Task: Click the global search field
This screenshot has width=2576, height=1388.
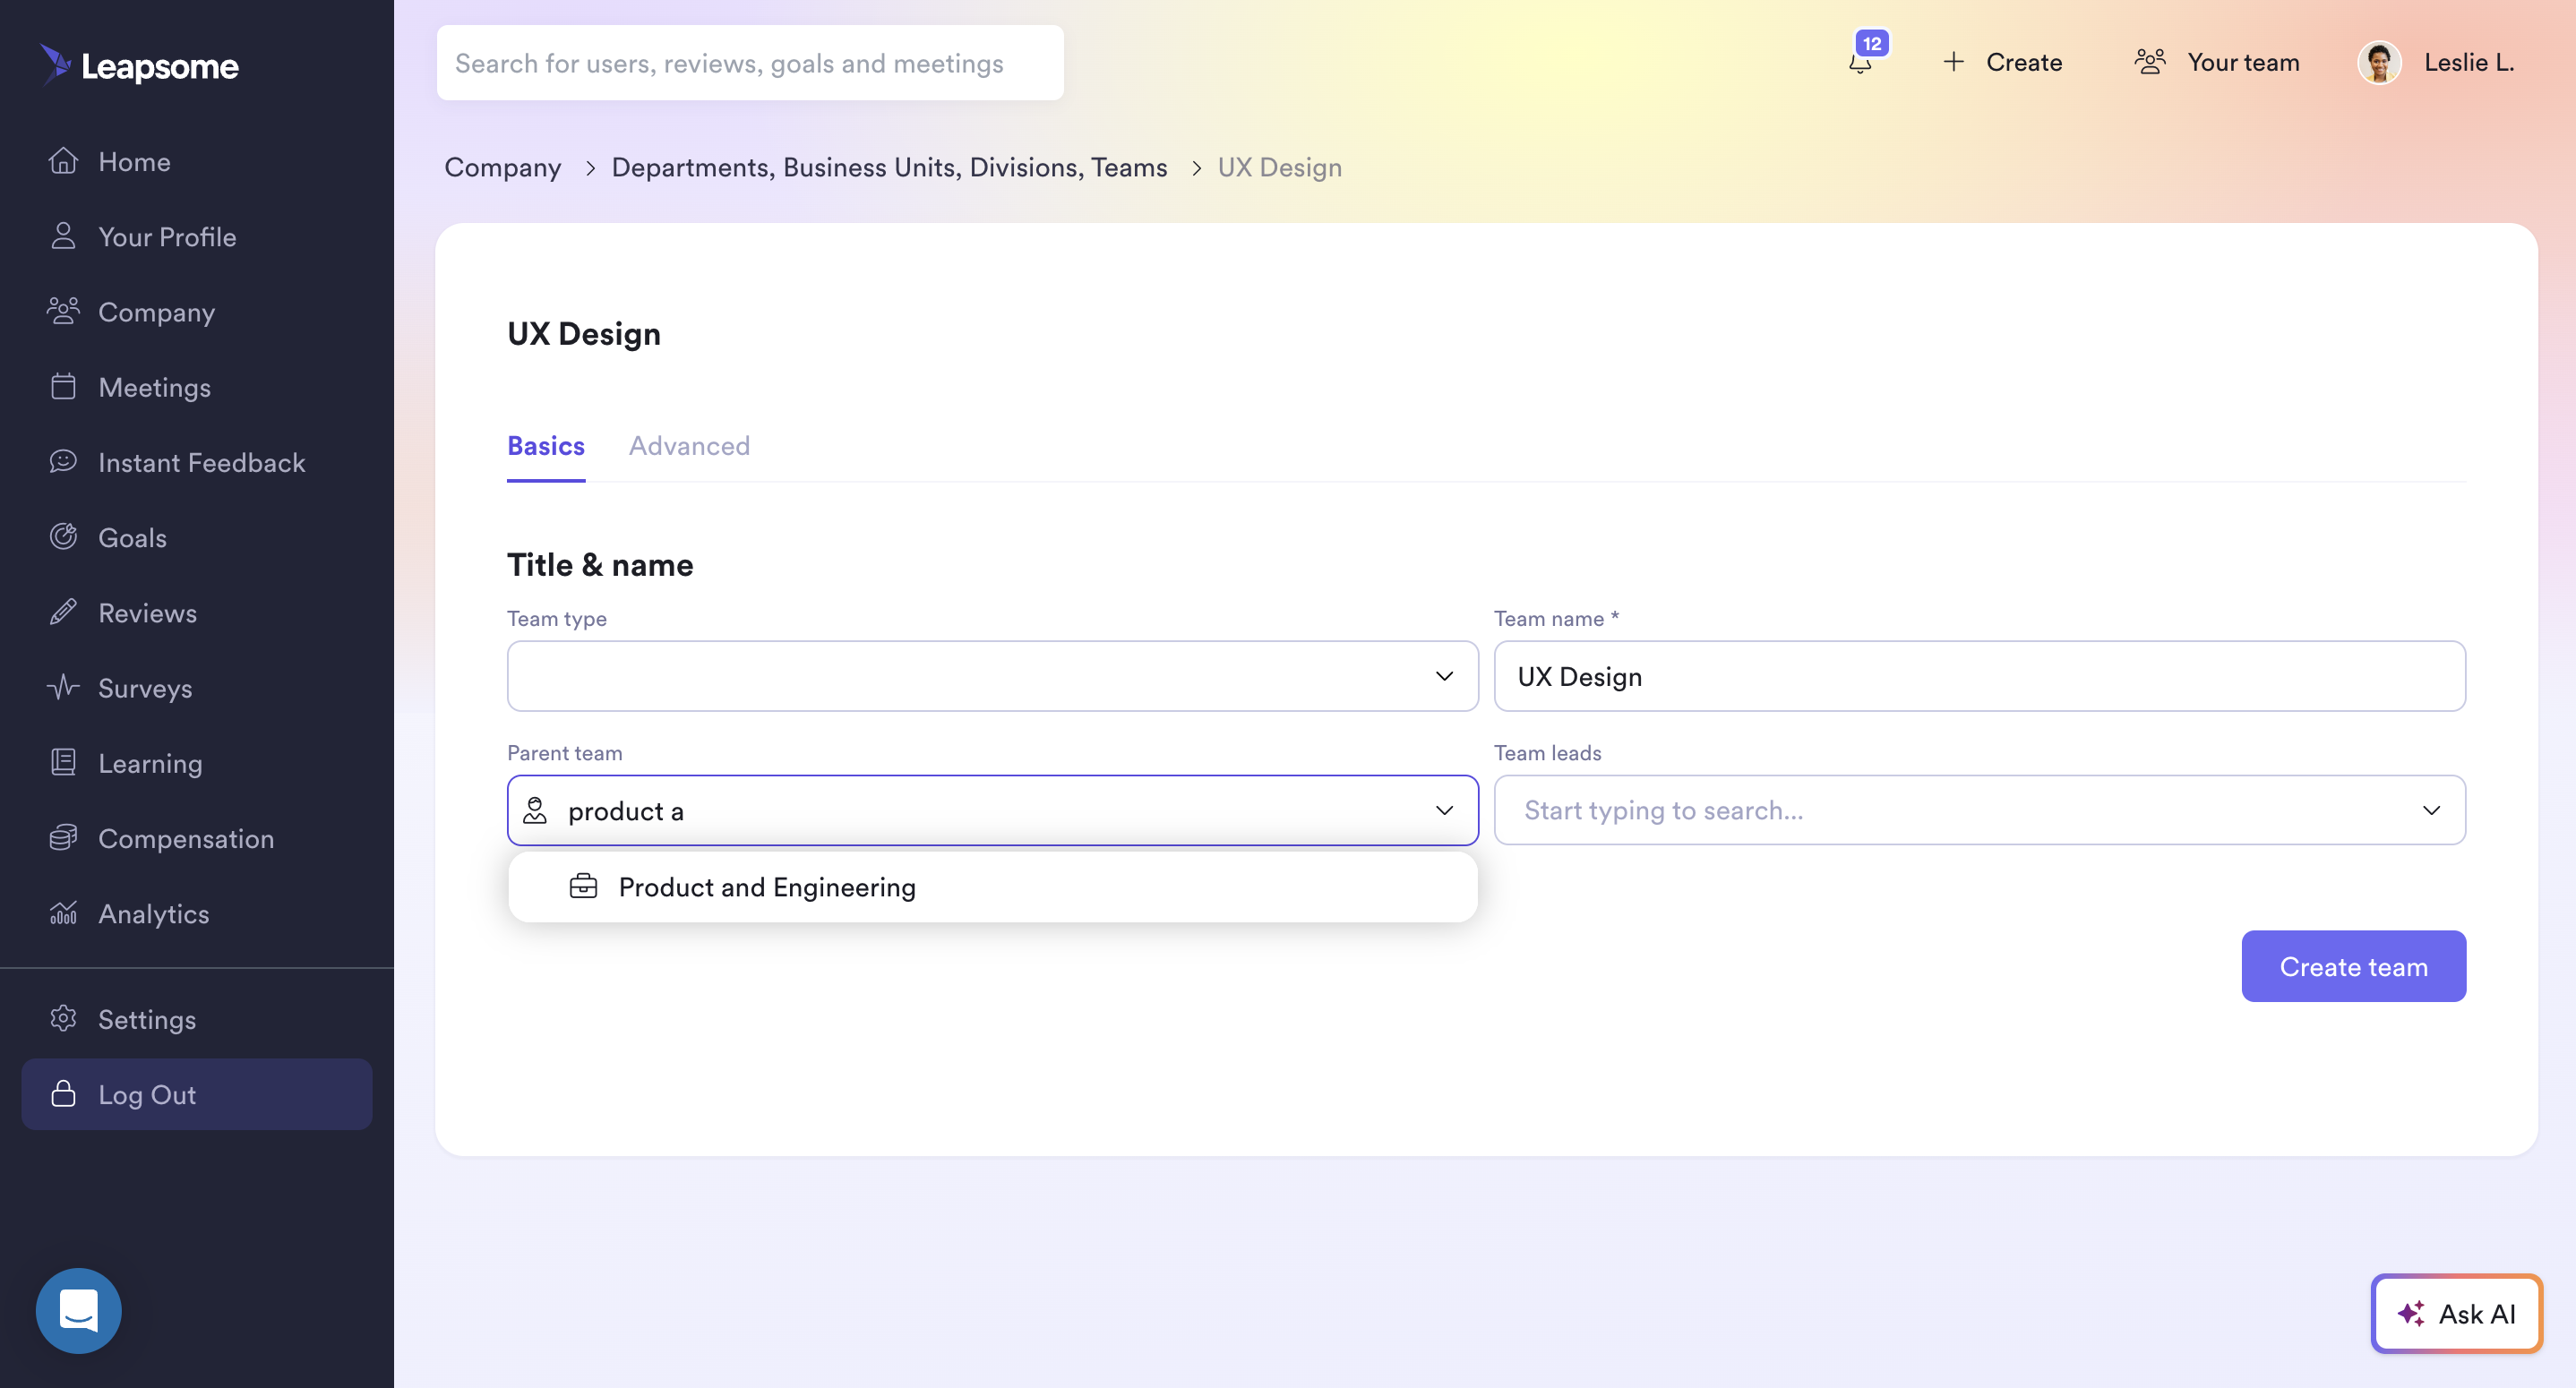Action: point(749,63)
